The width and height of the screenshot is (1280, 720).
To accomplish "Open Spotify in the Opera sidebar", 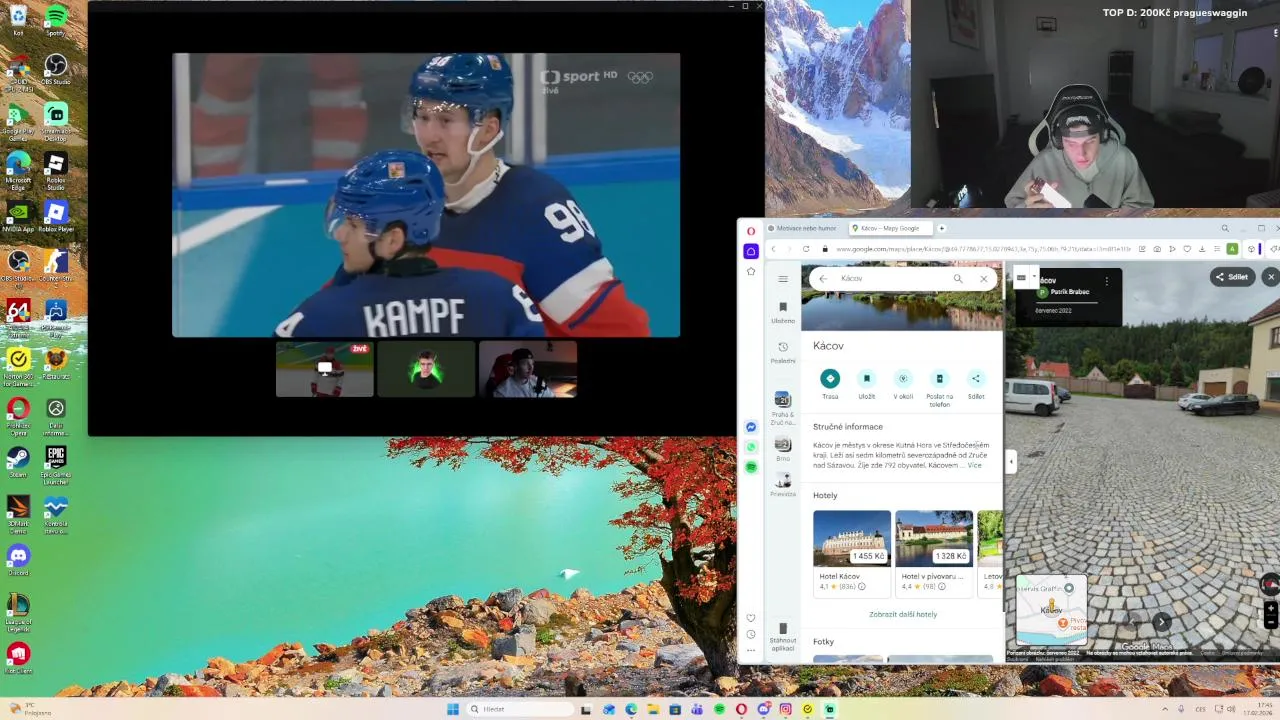I will click(x=751, y=467).
